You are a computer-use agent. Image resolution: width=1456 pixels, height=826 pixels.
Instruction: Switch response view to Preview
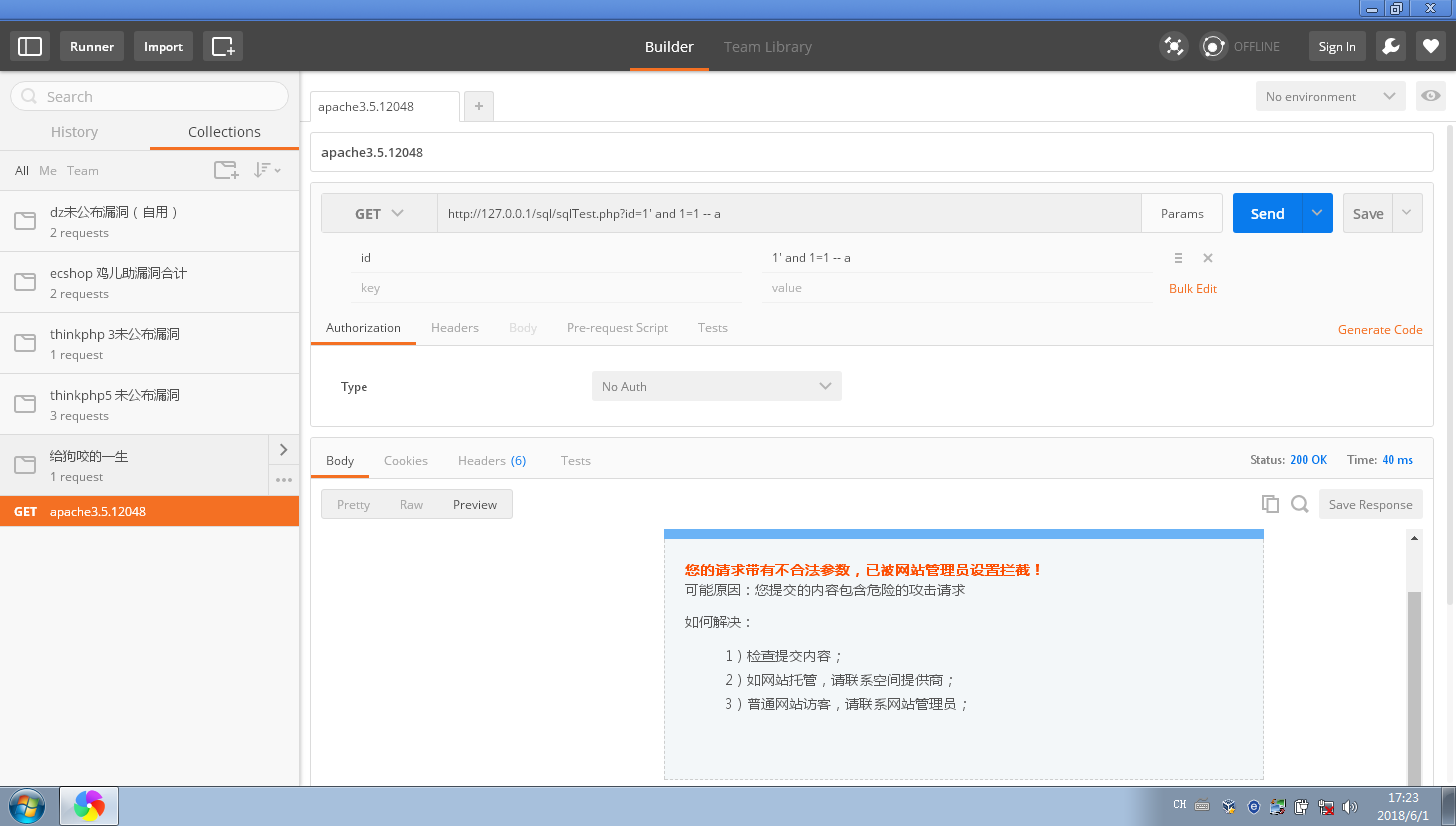coord(475,504)
